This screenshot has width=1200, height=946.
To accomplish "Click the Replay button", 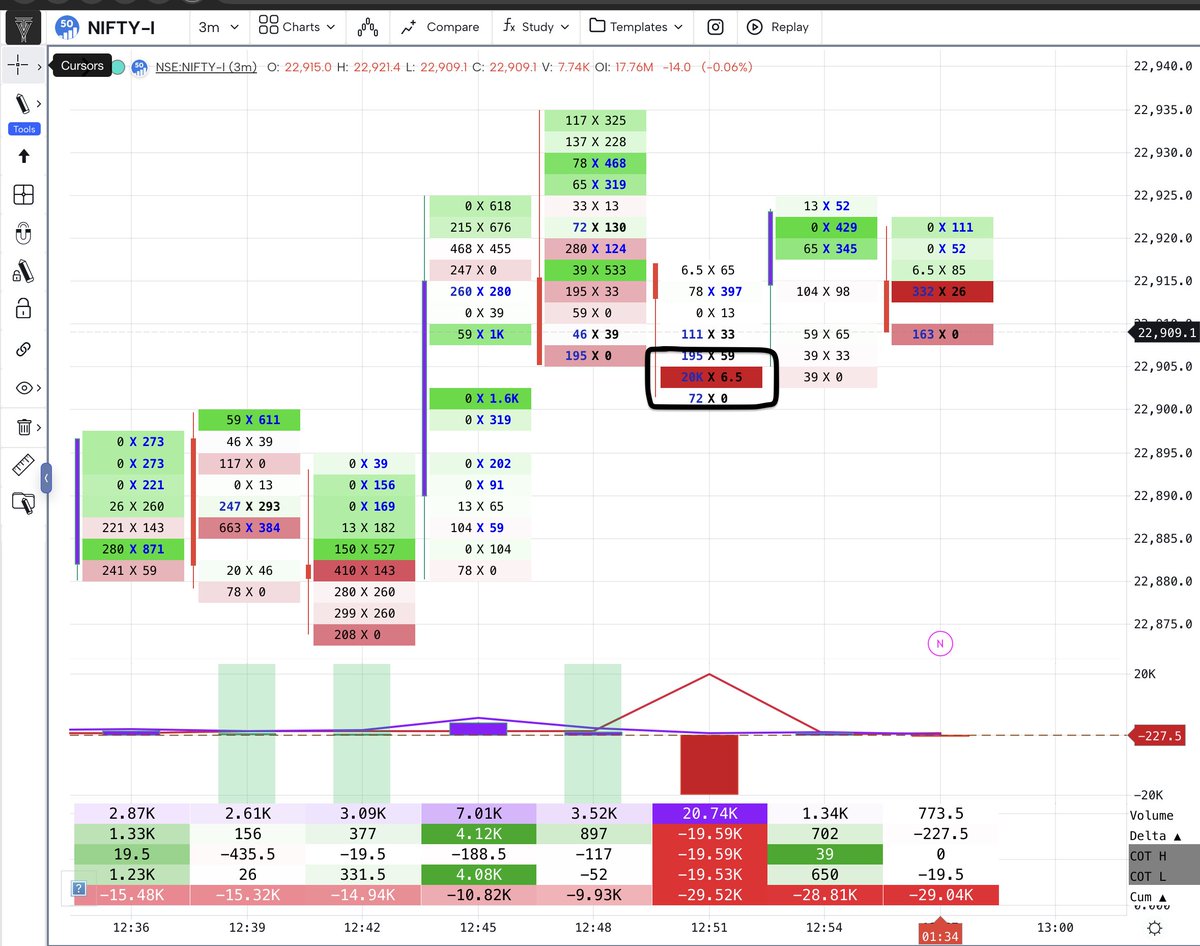I will [x=777, y=27].
